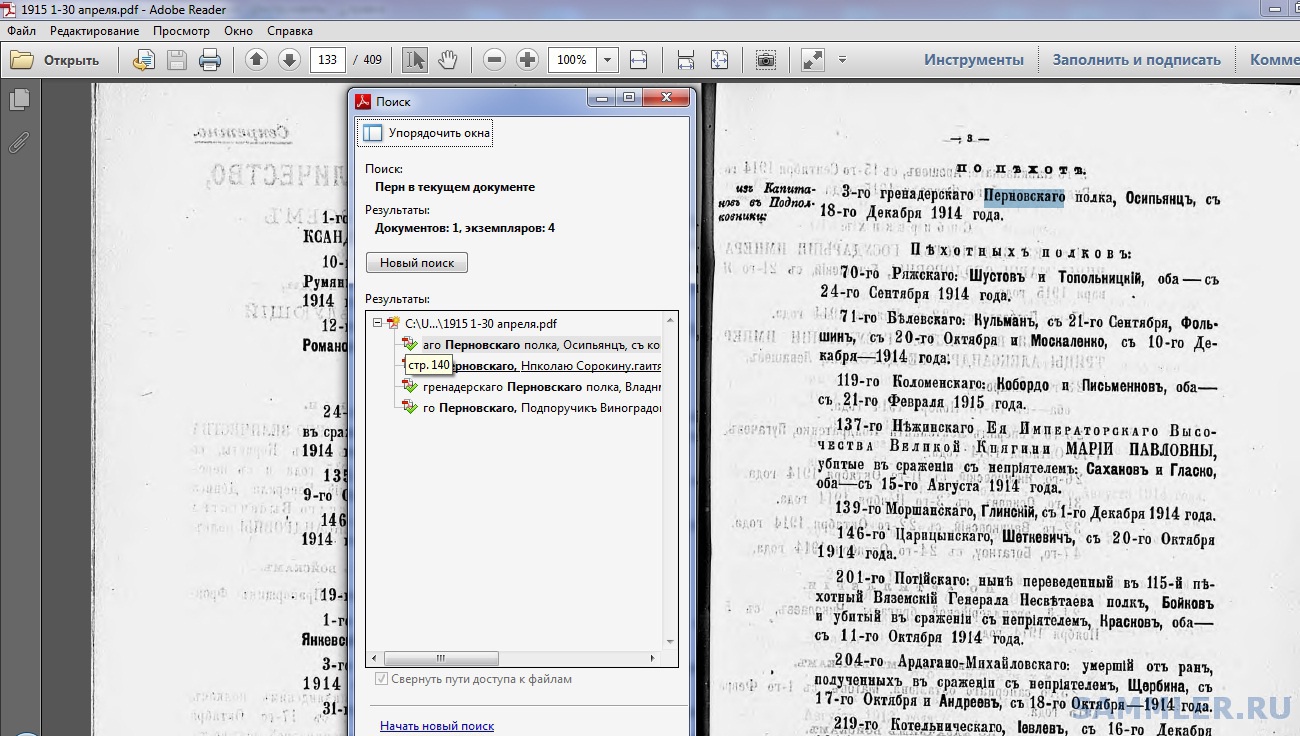Screen dimensions: 1300x736
Task: Click result icon for 'го Перновскаго, Подпоручикъ'
Action: pyautogui.click(x=409, y=408)
